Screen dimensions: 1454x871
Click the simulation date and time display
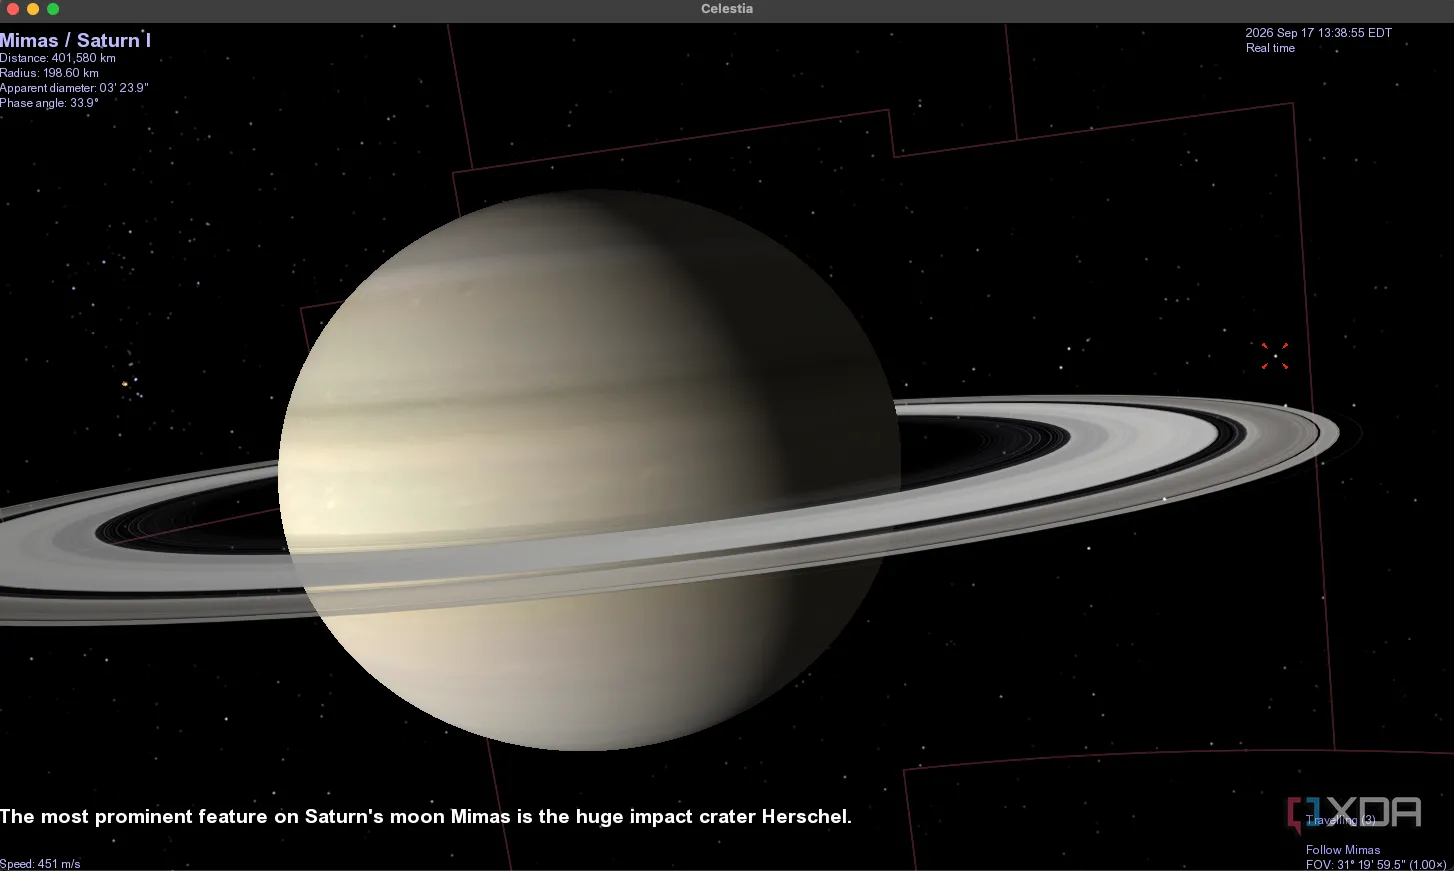point(1318,33)
